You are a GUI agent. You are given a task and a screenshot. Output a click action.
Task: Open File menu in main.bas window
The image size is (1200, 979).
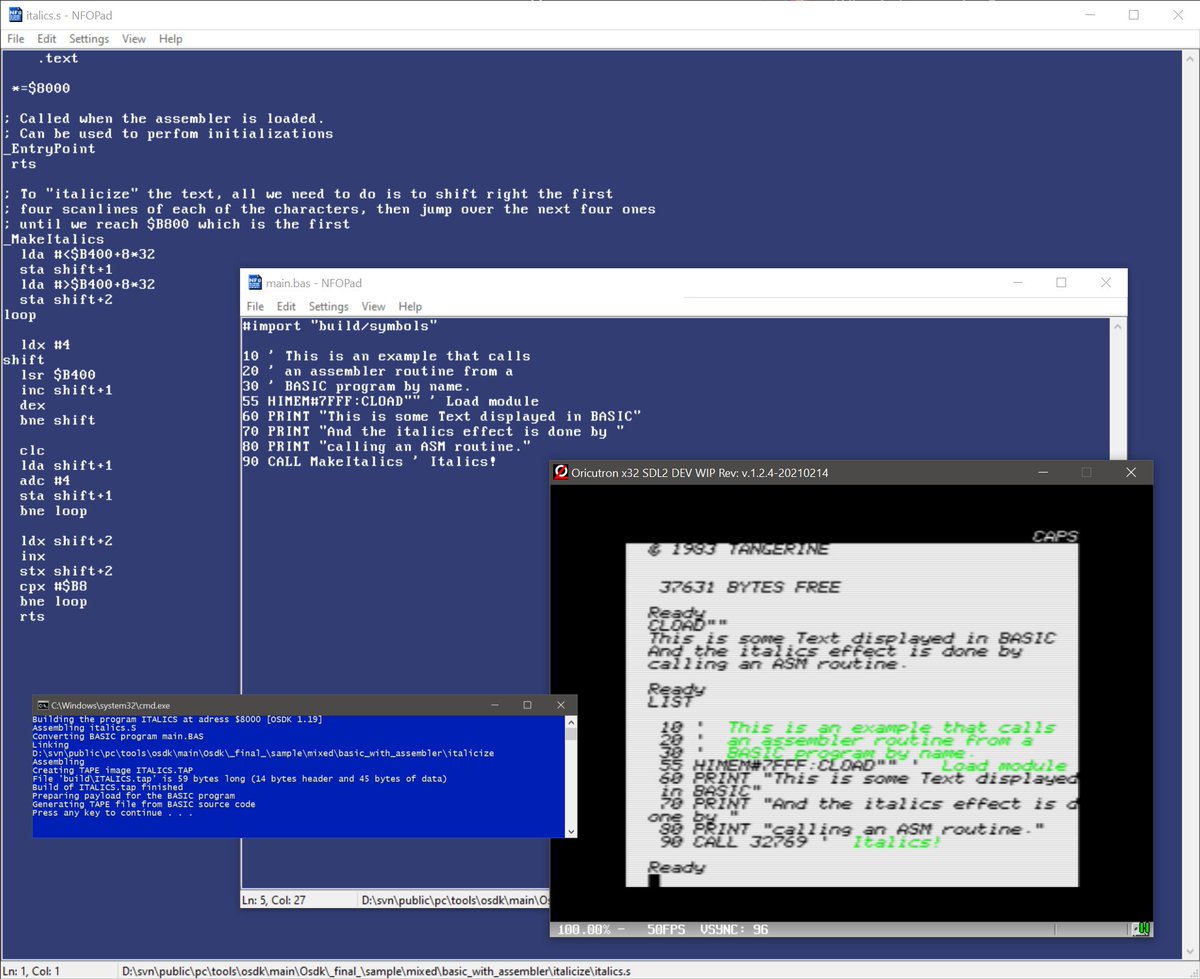point(255,307)
